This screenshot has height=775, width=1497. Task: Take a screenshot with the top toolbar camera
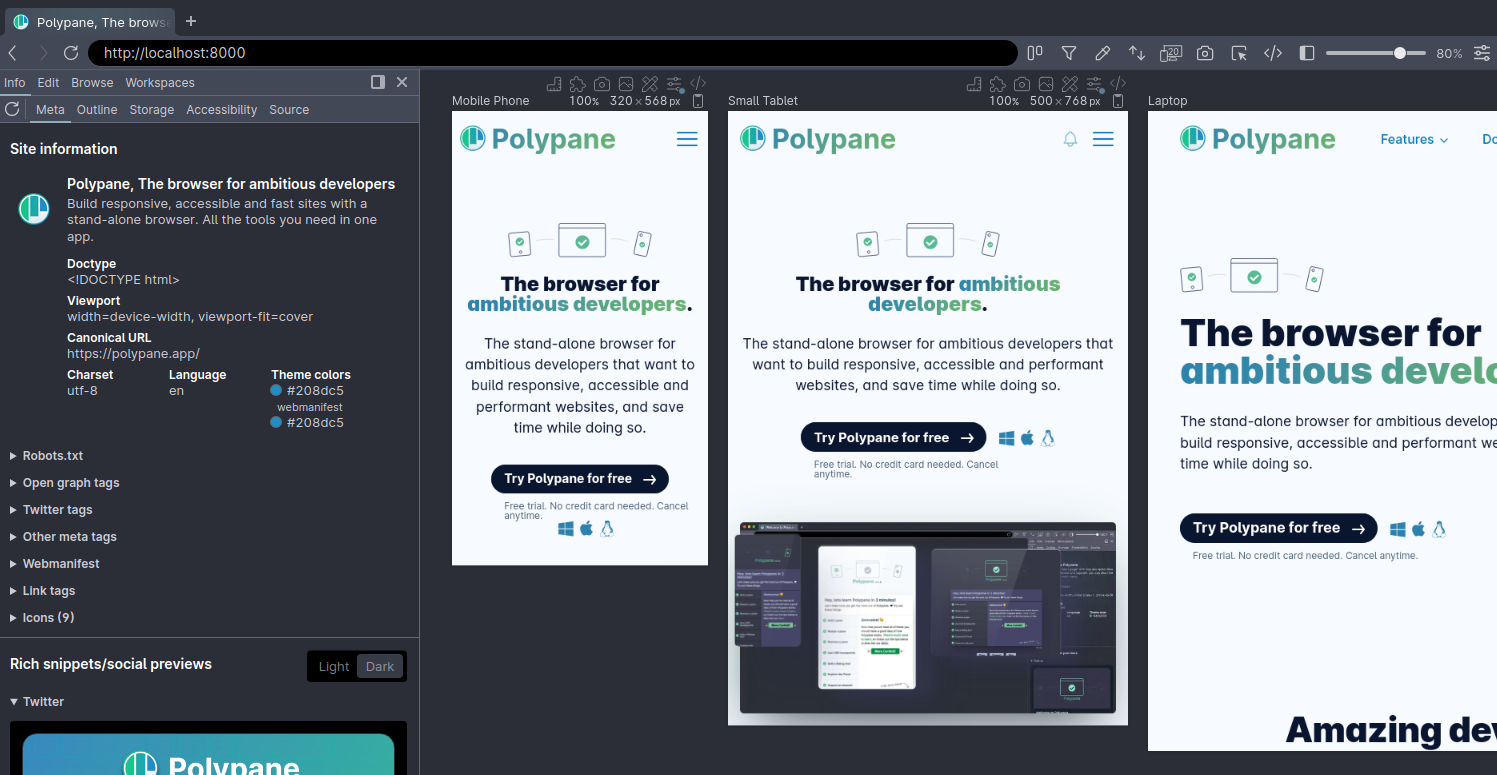coord(1205,53)
